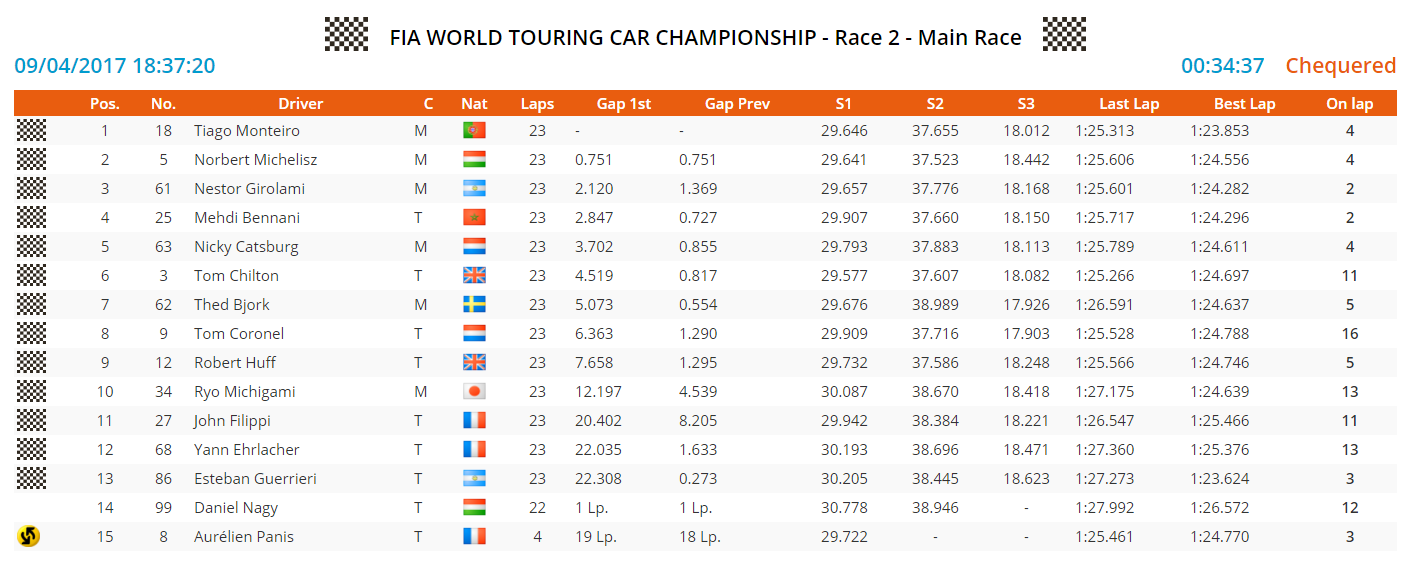
Task: Click driver name Esteban Guerrieri
Action: 255,479
